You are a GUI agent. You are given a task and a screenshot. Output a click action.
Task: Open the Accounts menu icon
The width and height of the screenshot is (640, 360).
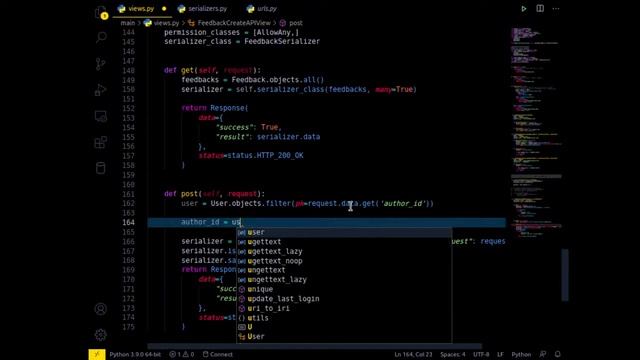pyautogui.click(x=100, y=309)
